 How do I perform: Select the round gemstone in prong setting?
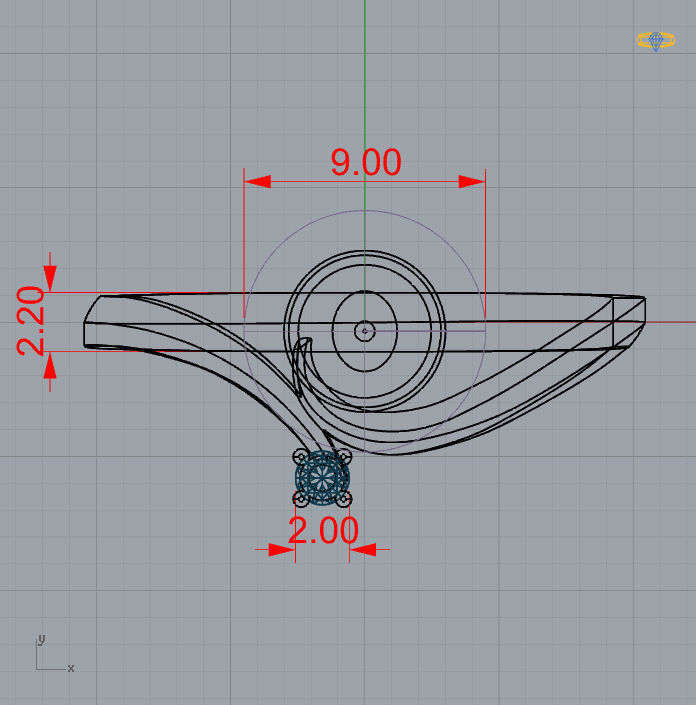pos(322,477)
